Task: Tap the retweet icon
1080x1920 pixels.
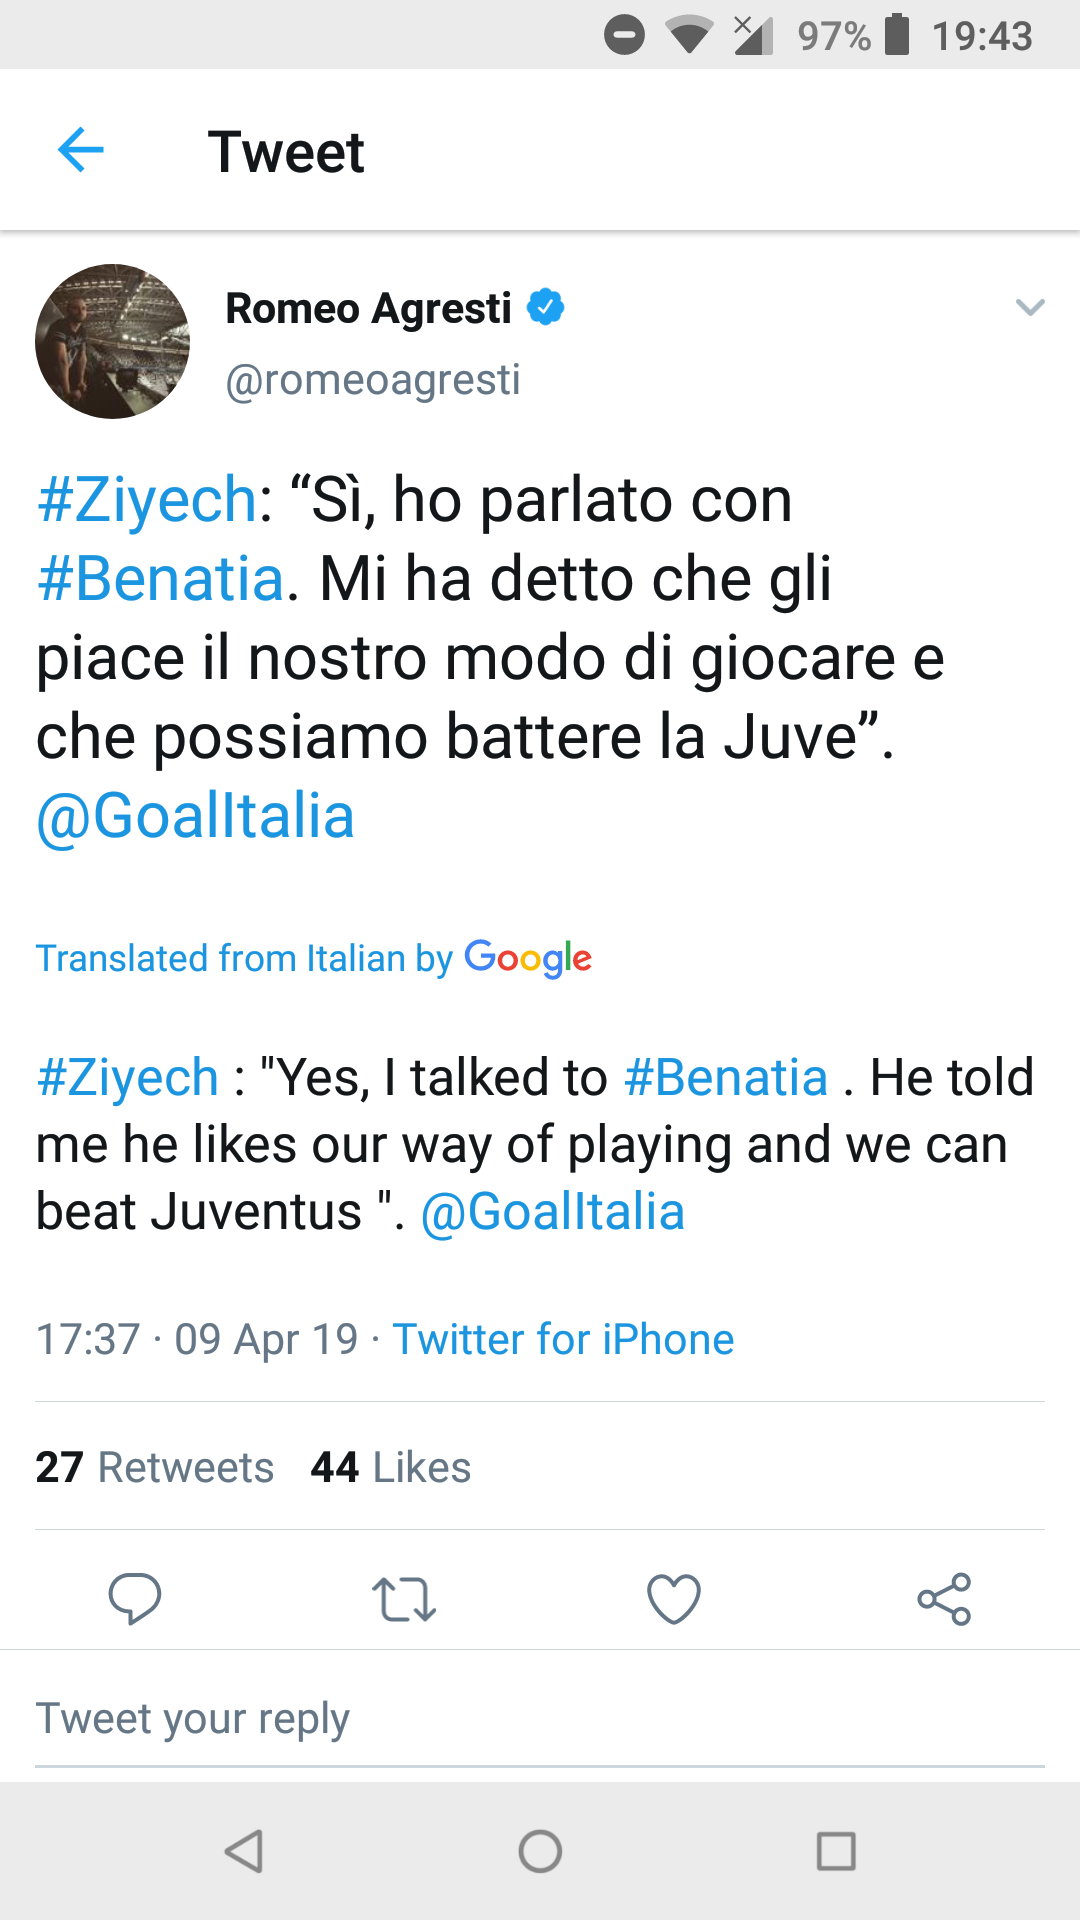Action: coord(404,1598)
